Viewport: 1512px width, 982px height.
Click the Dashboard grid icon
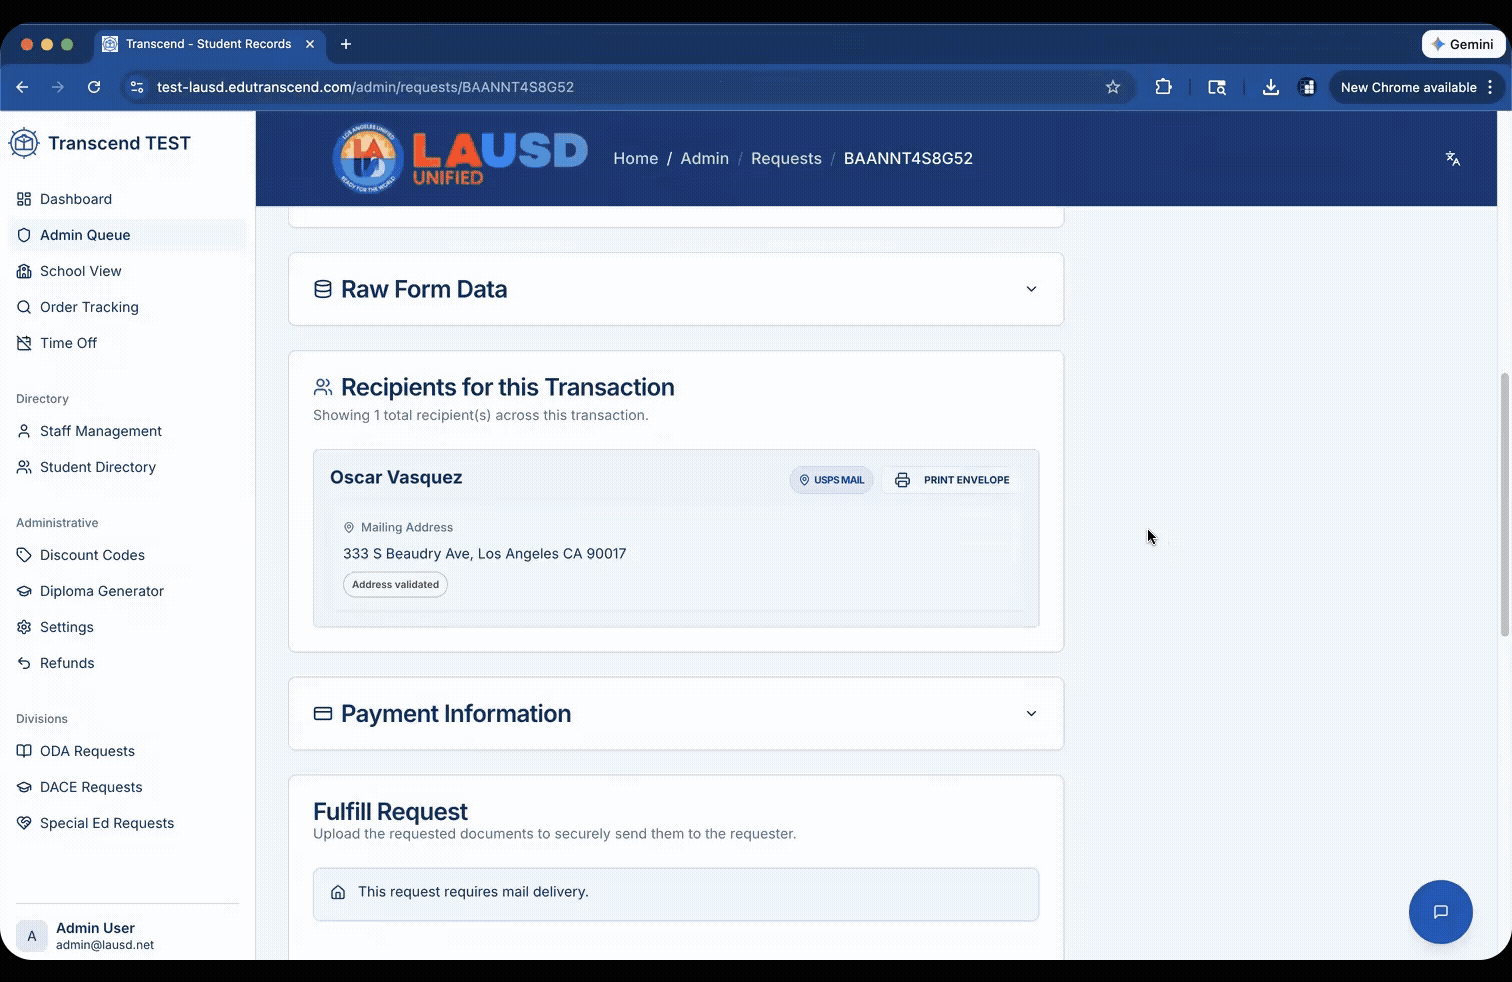point(24,199)
